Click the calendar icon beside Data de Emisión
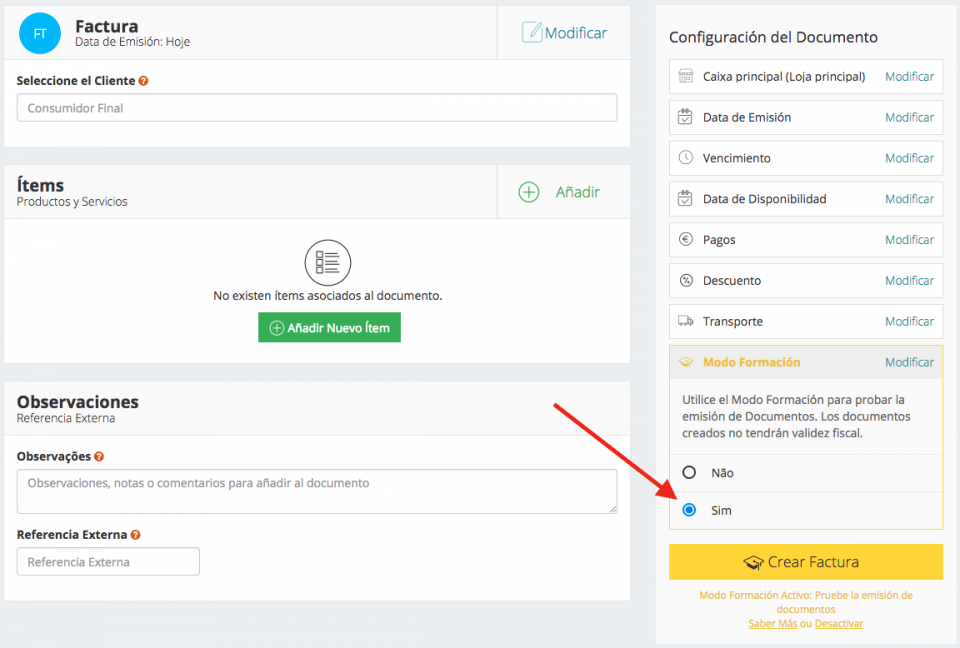Screen dimensions: 960x648 click(686, 117)
